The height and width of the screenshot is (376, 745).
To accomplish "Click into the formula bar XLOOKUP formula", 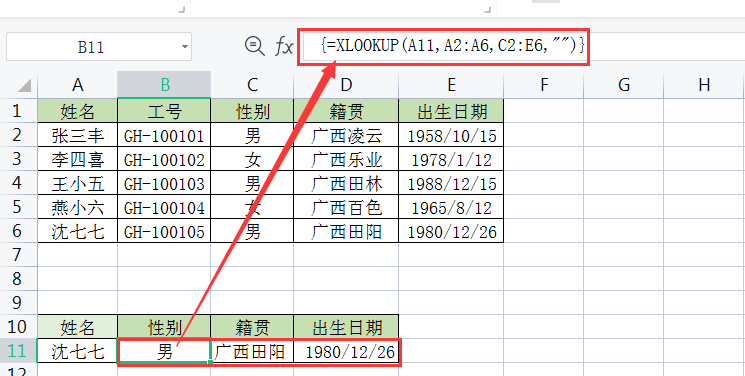I will [x=451, y=46].
